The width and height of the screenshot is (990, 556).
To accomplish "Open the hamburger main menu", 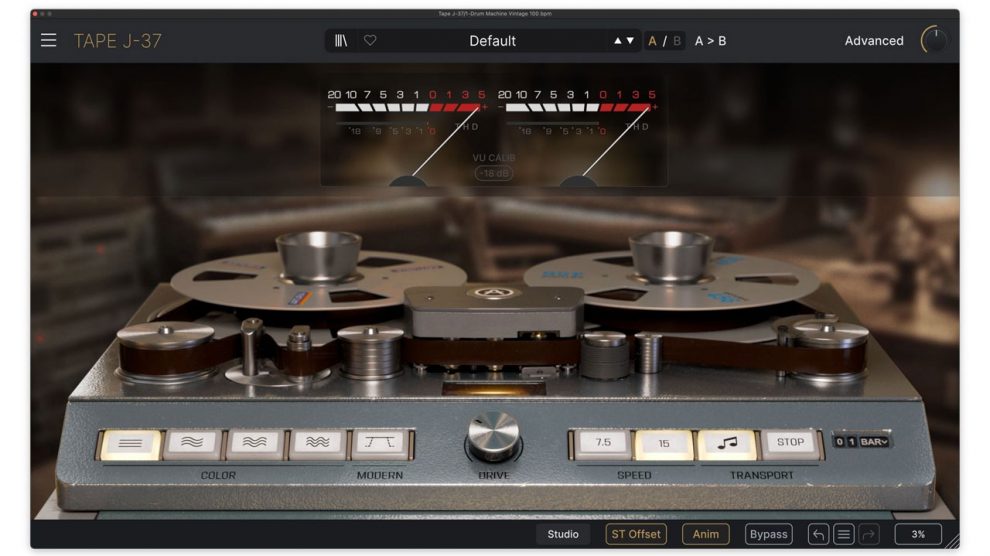I will (x=48, y=41).
